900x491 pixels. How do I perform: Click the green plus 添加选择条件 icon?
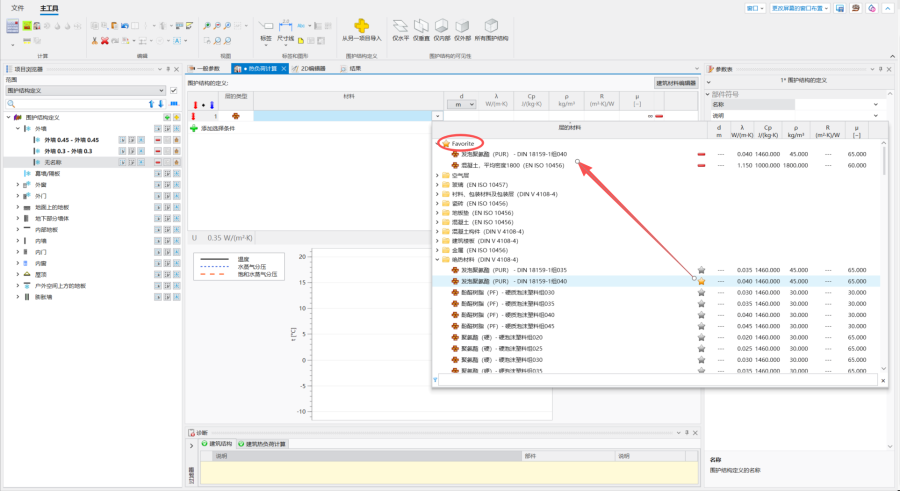(x=193, y=129)
